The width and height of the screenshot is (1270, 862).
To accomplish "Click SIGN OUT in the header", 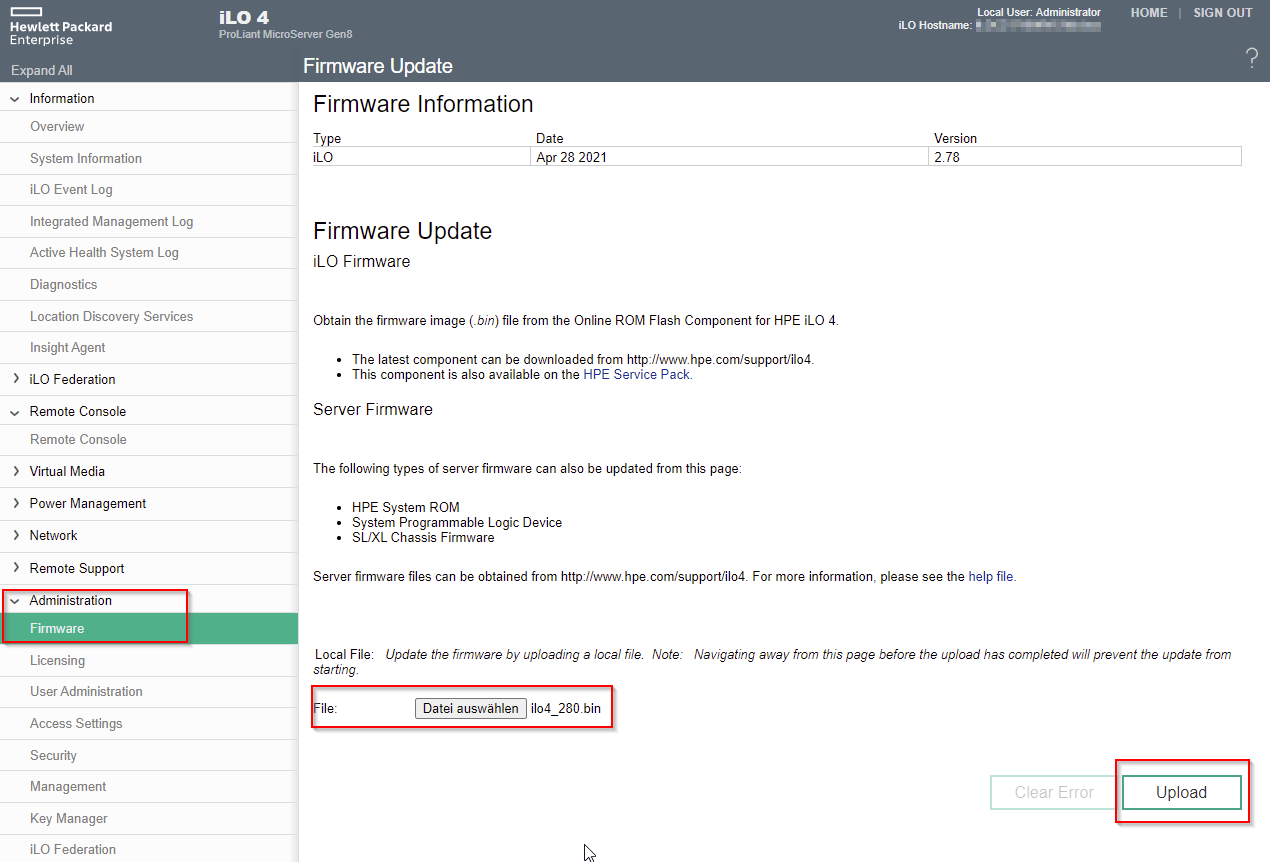I will pyautogui.click(x=1222, y=13).
